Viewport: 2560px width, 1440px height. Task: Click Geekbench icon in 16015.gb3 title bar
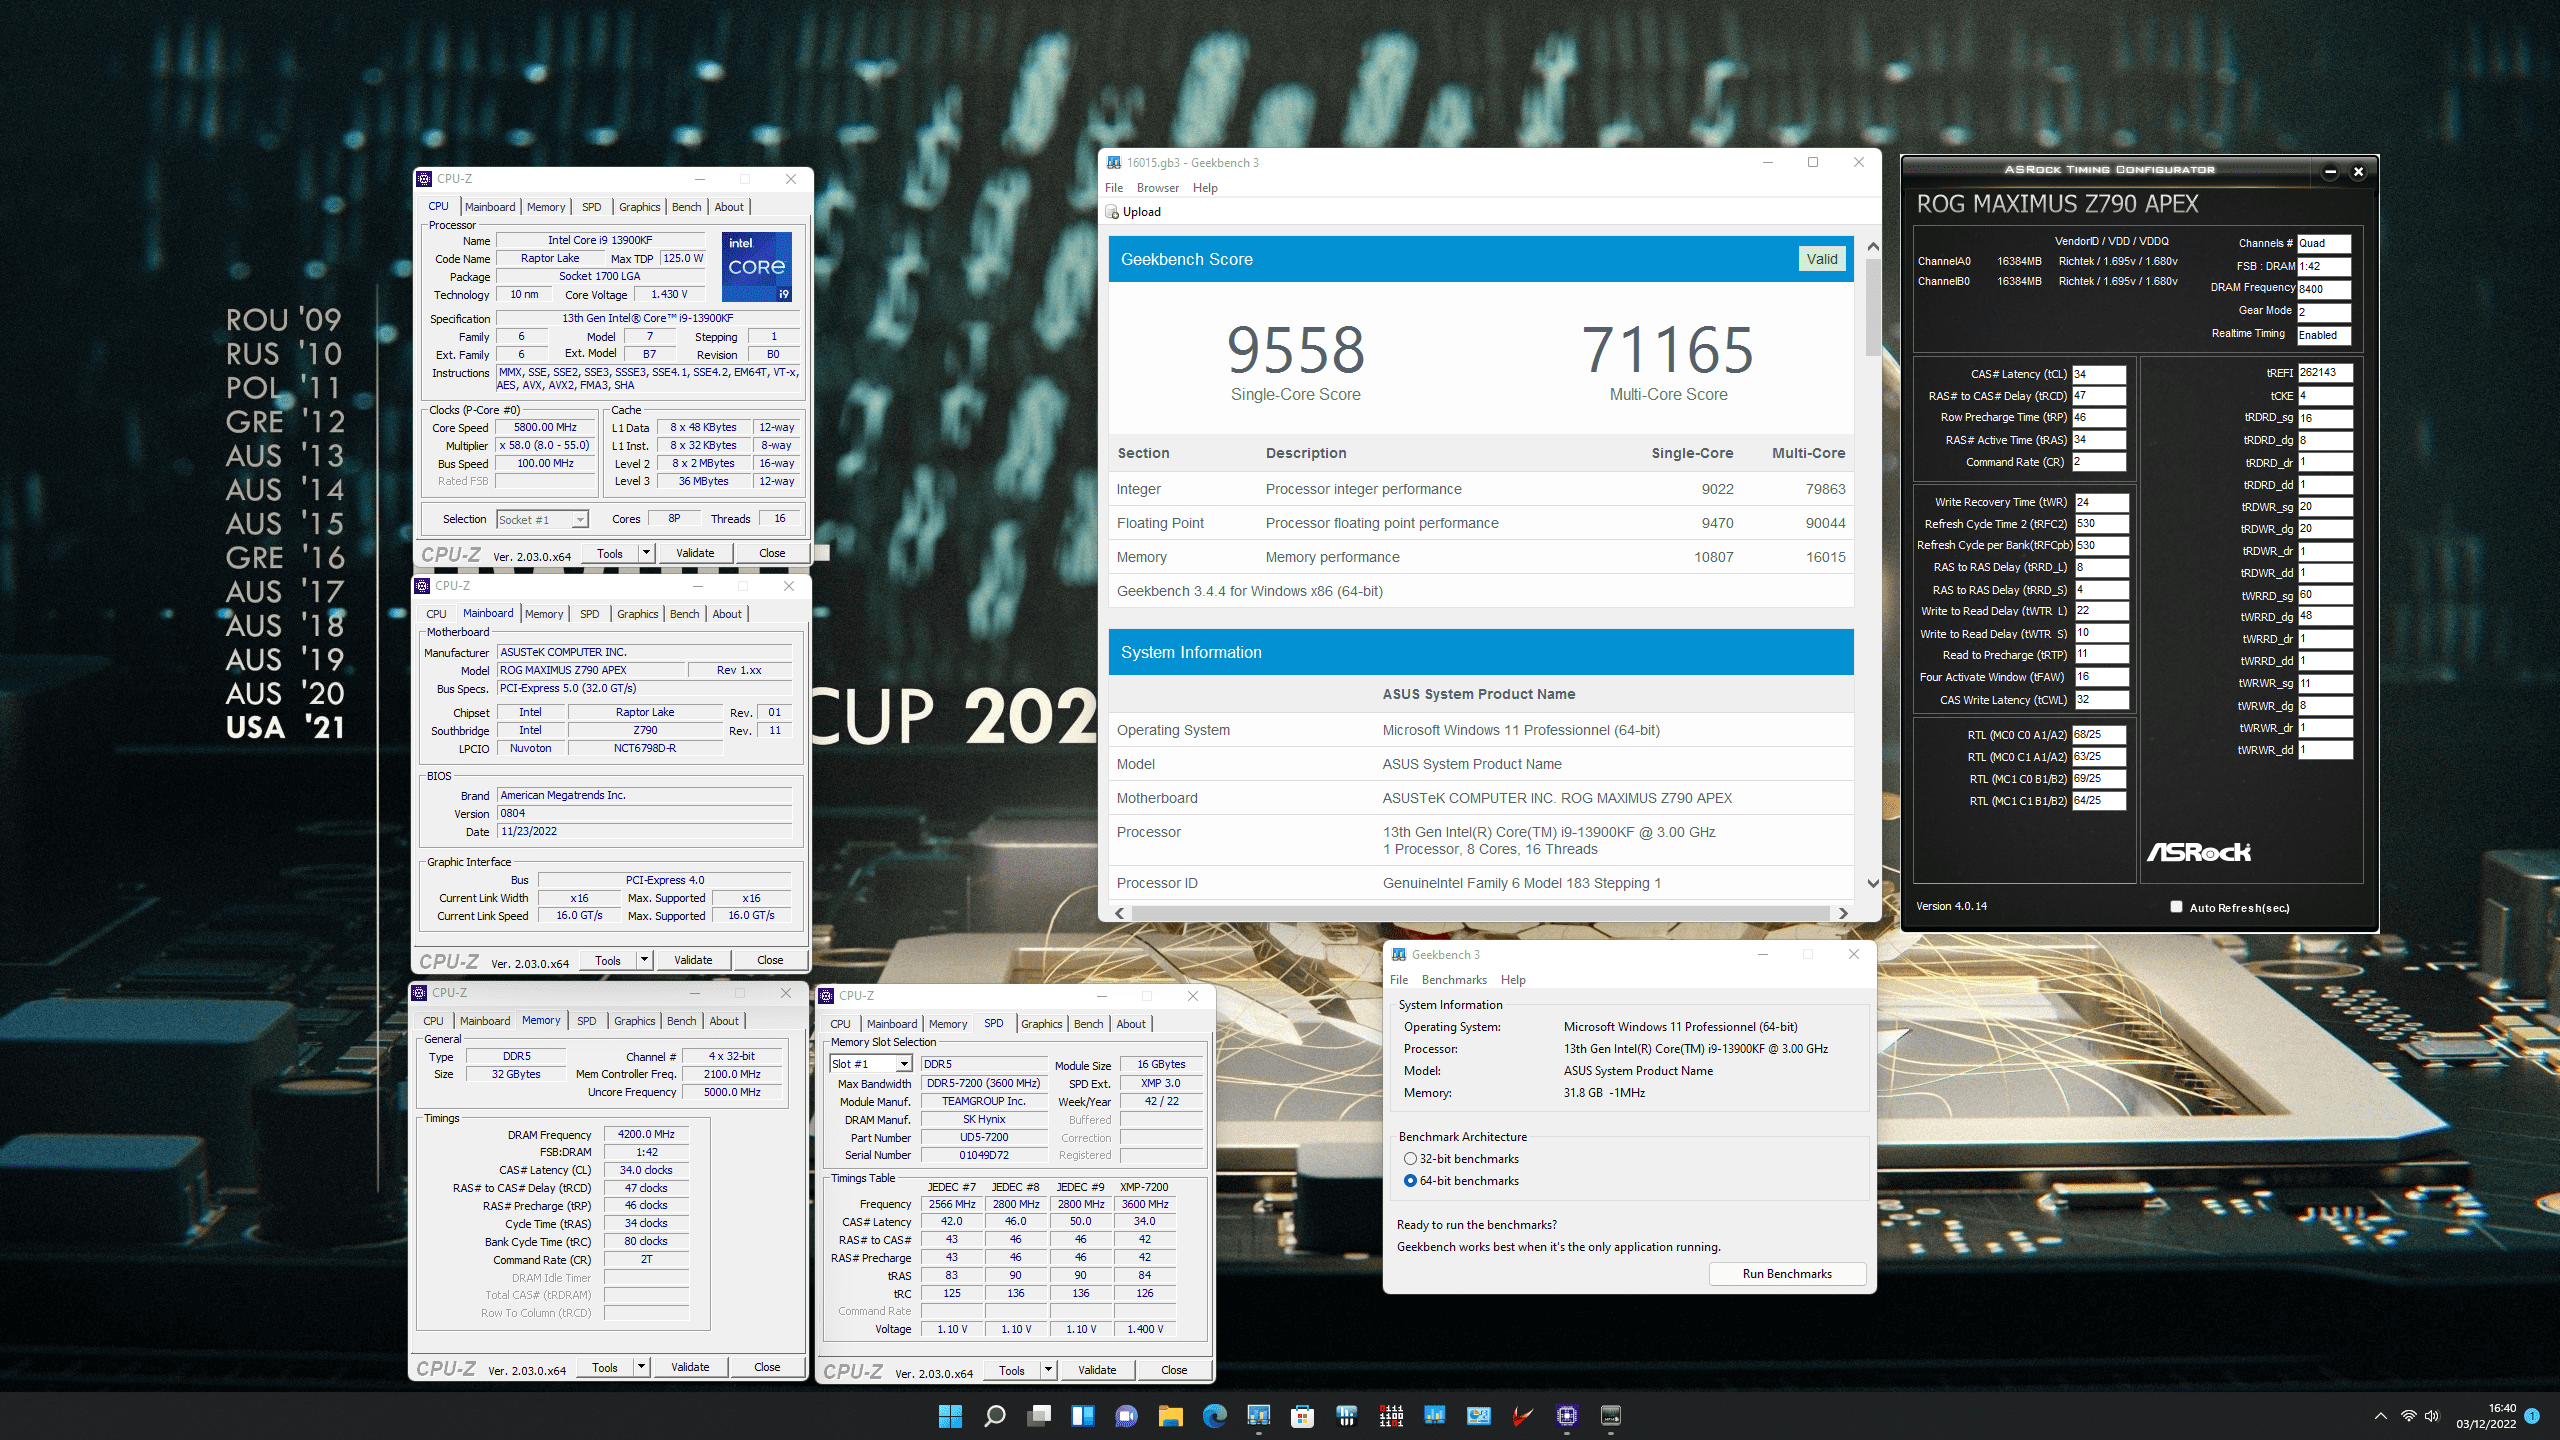tap(1114, 162)
